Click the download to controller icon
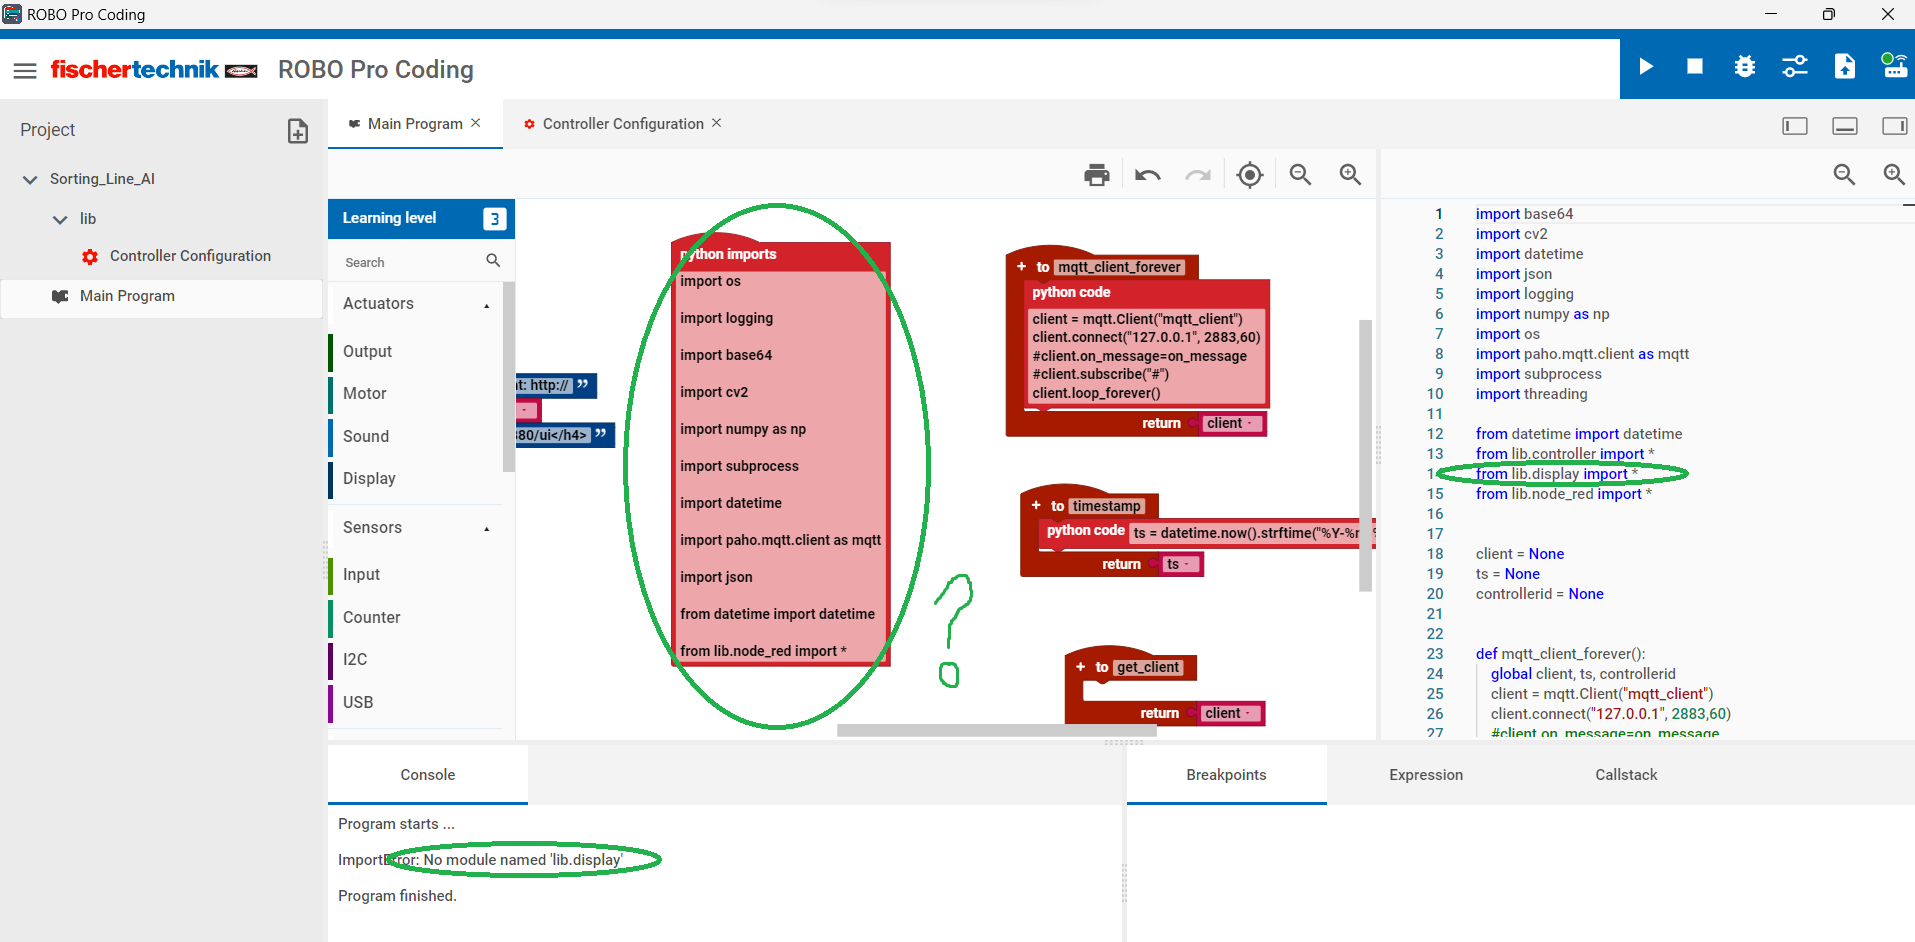The height and width of the screenshot is (942, 1915). (x=1845, y=66)
